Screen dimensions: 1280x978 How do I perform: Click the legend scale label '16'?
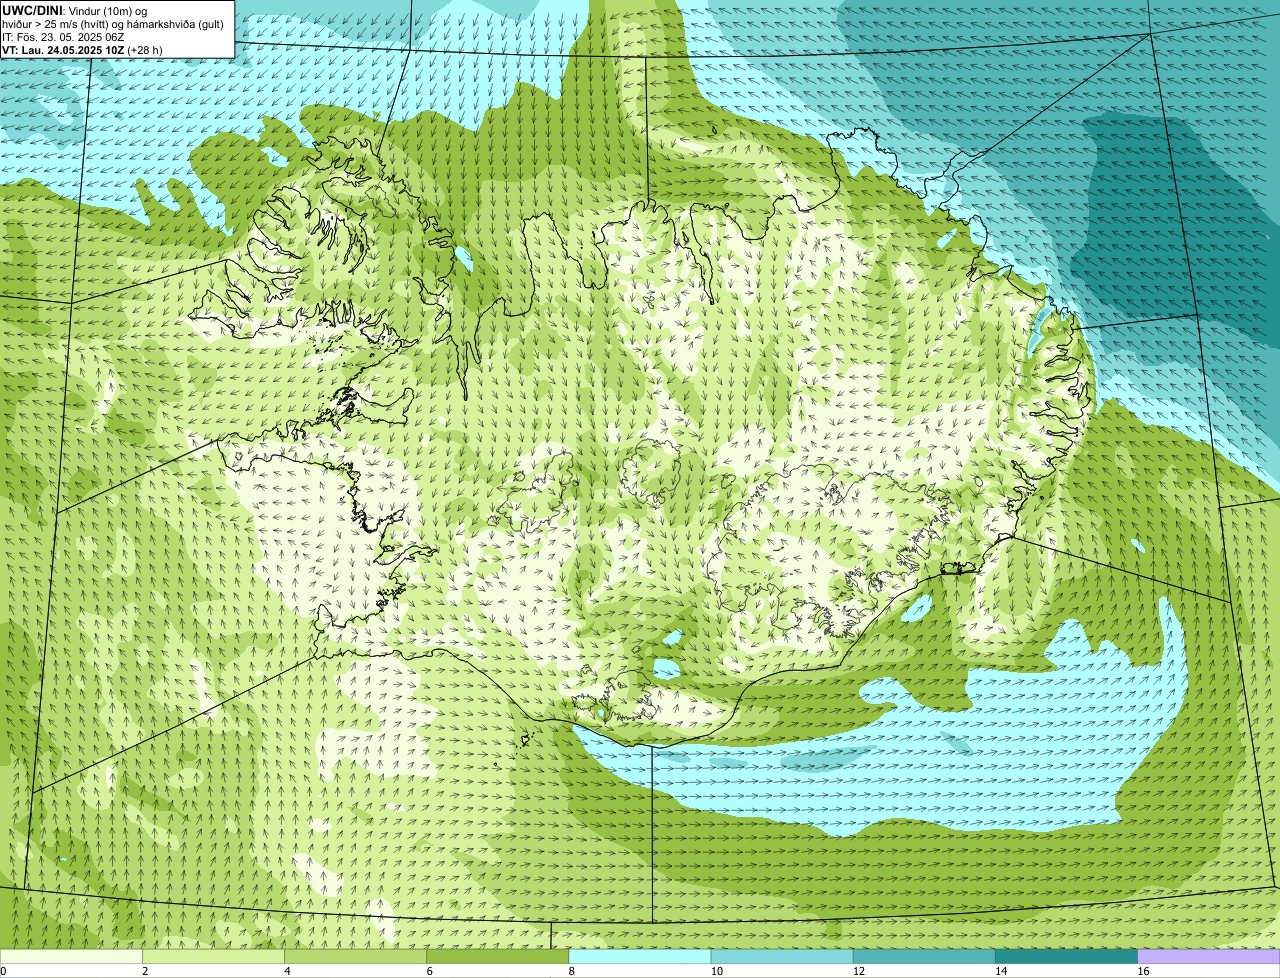(1143, 971)
